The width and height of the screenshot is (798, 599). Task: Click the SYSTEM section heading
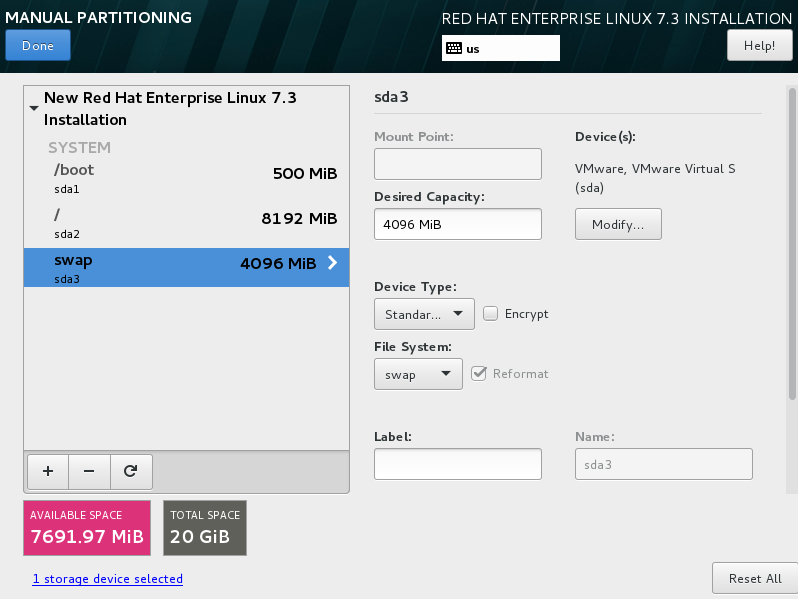[x=79, y=148]
